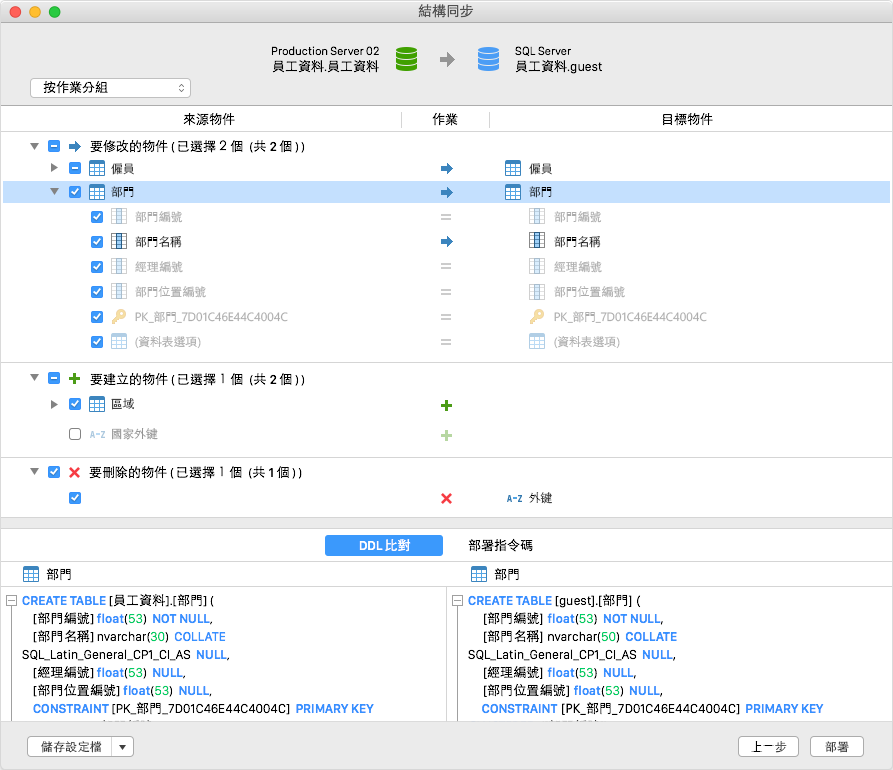Collapse the 要建立的物件 group
This screenshot has height=770, width=893.
click(x=34, y=378)
